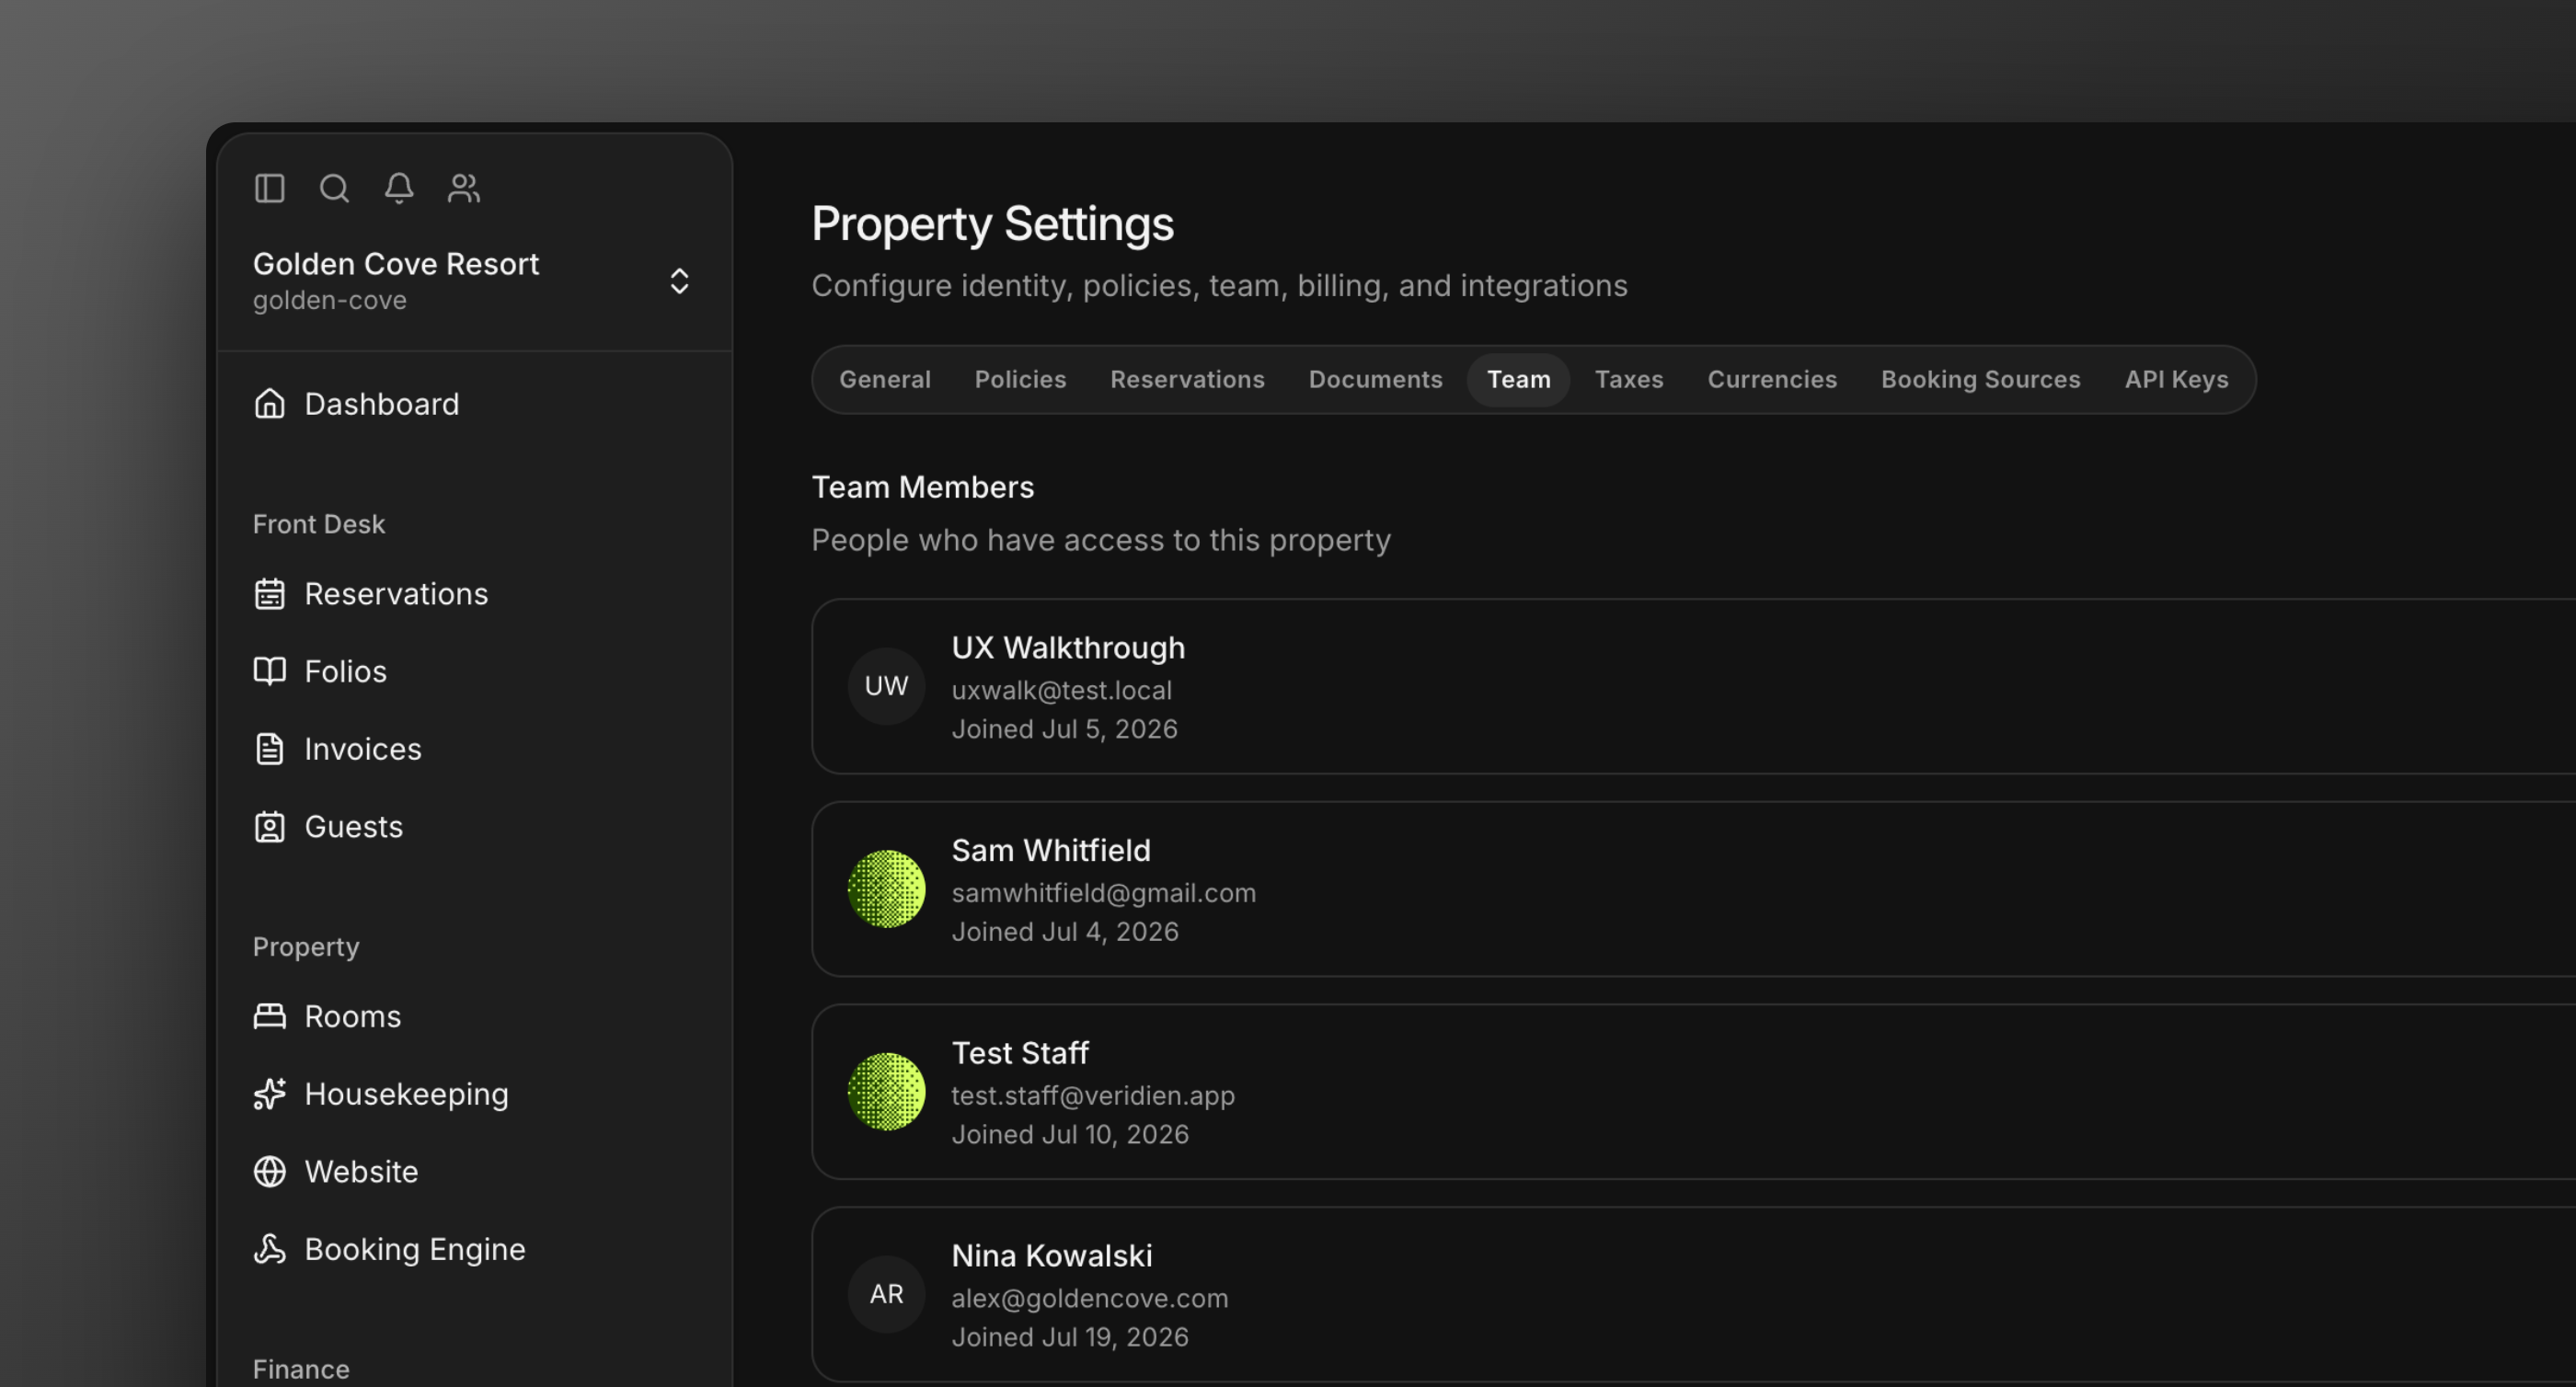Click email alex@goldencove.com

click(x=1090, y=1299)
